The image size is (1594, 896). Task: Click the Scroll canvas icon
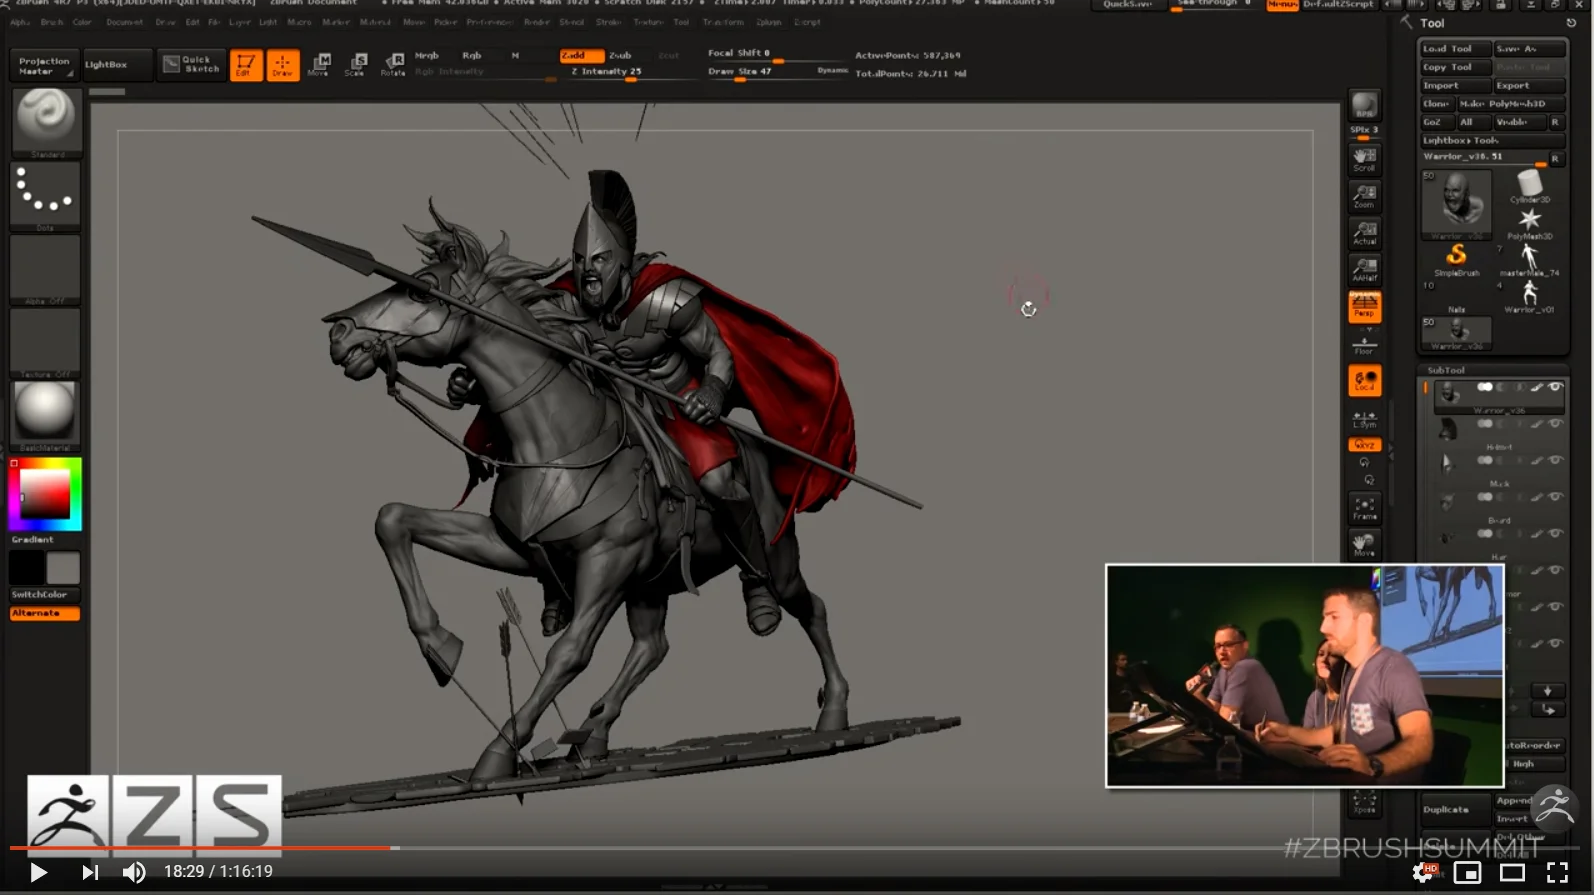[x=1364, y=160]
